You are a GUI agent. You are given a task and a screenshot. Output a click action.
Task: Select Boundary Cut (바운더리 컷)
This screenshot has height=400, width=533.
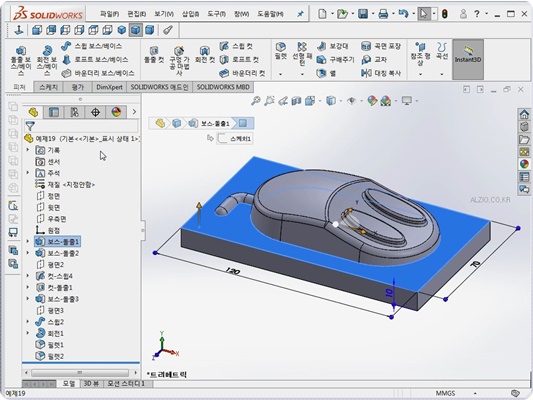coord(242,73)
